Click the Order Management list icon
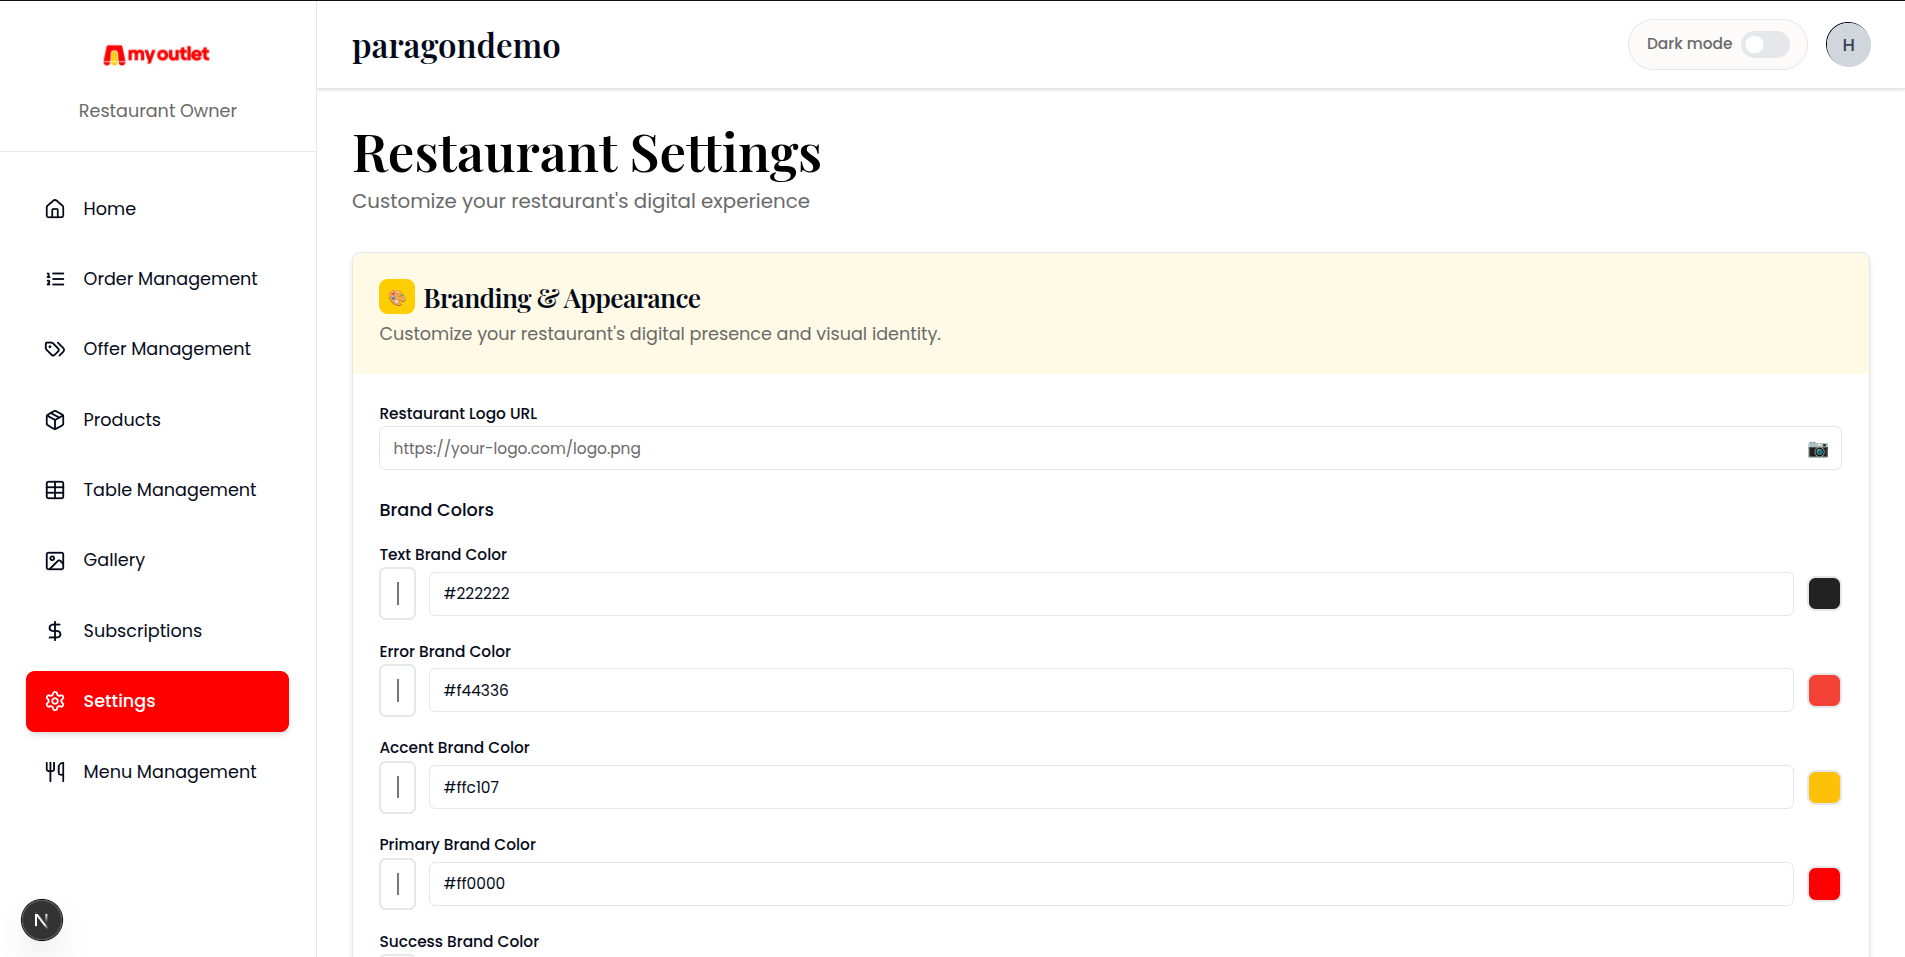The height and width of the screenshot is (957, 1905). [55, 279]
